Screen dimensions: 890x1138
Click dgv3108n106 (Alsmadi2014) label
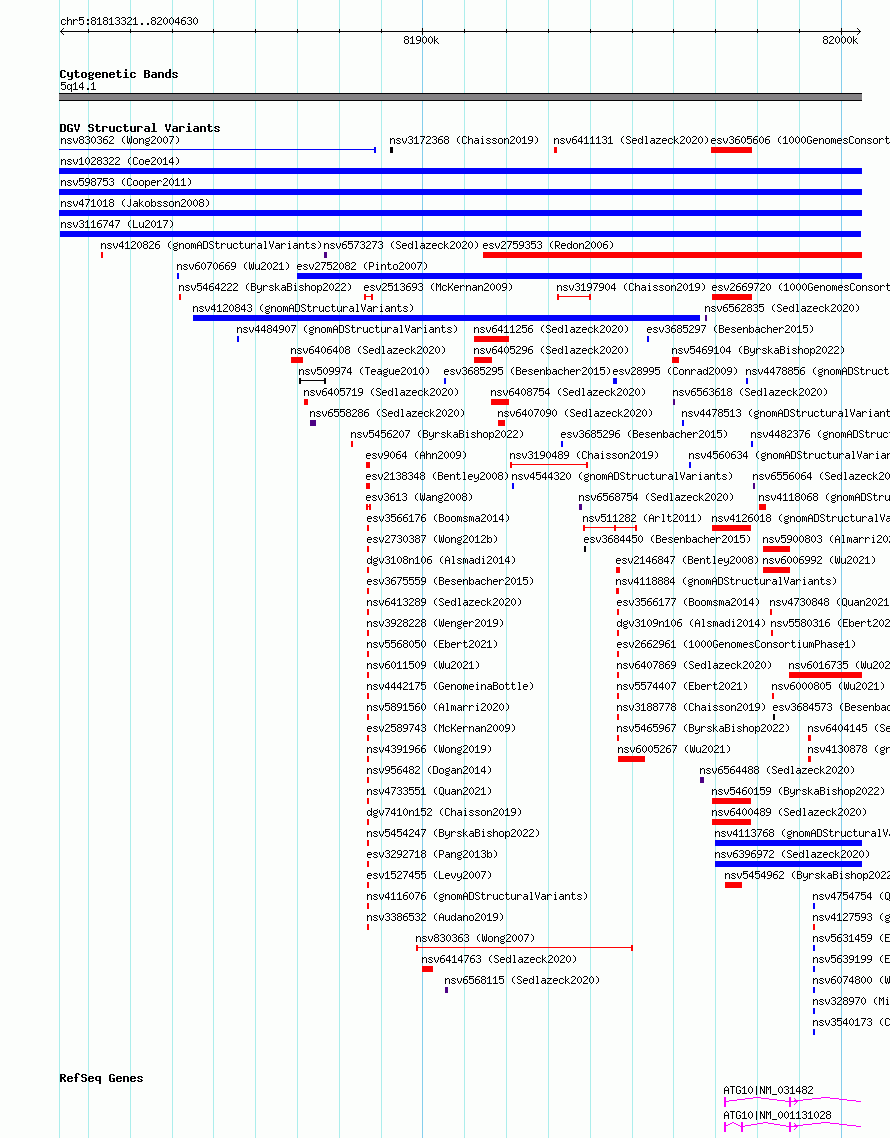click(x=441, y=561)
